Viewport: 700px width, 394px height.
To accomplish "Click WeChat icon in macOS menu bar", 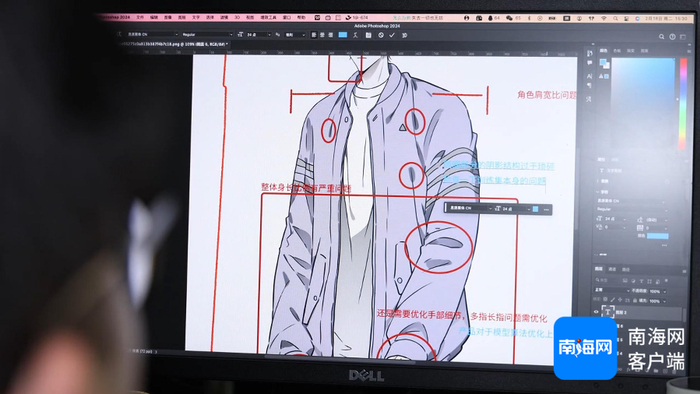I will pyautogui.click(x=509, y=18).
